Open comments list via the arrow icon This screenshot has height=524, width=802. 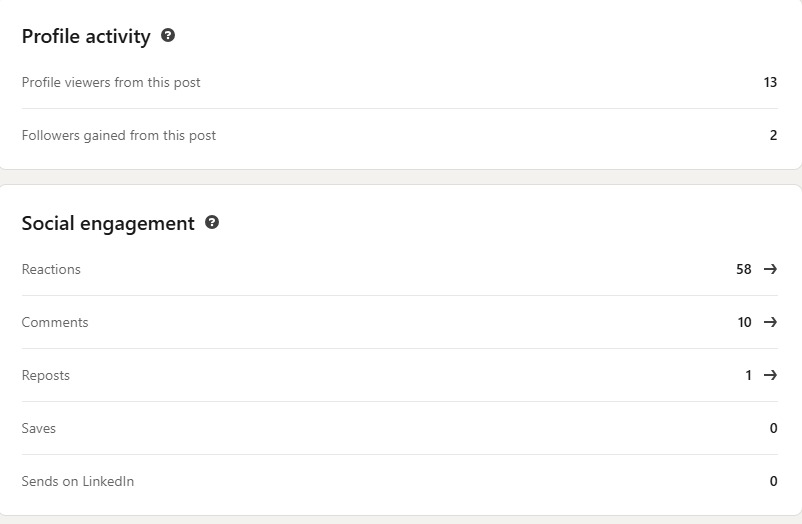pyautogui.click(x=770, y=322)
